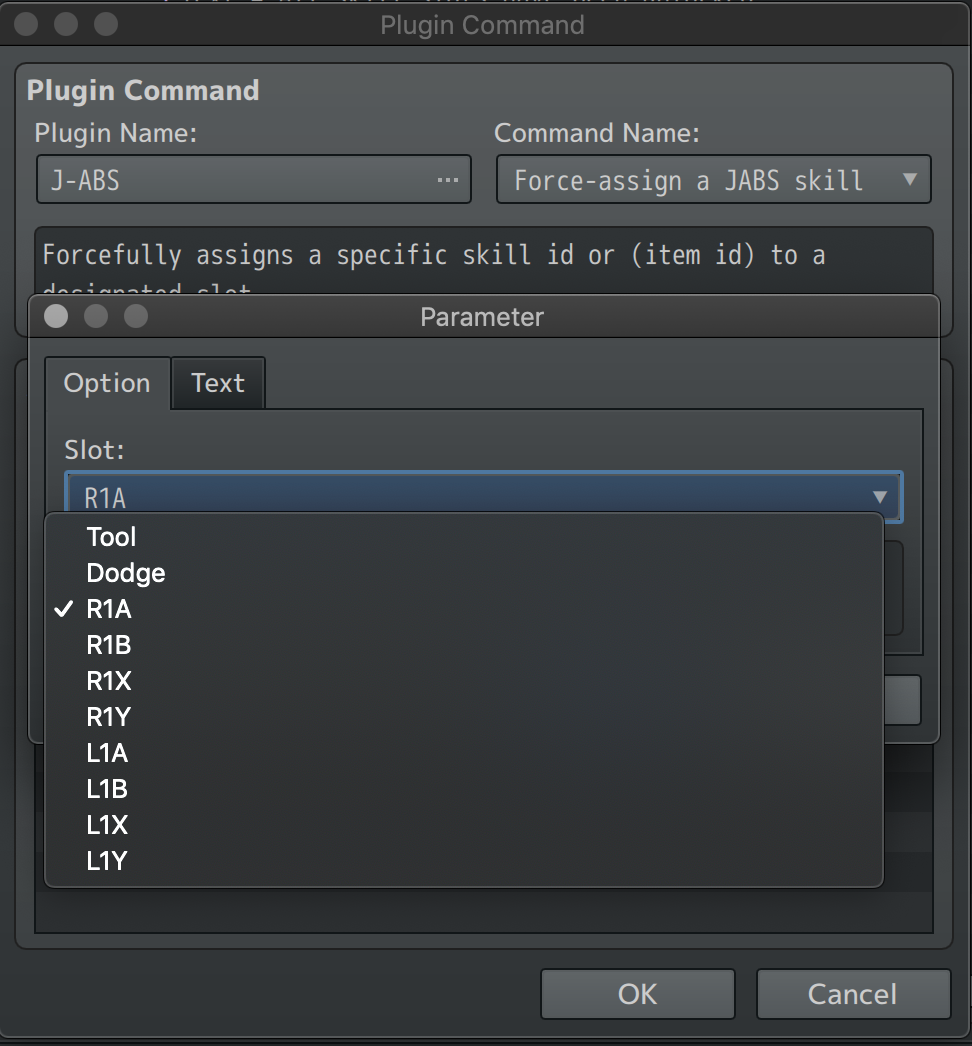Select the L1X slot entry

(x=464, y=825)
